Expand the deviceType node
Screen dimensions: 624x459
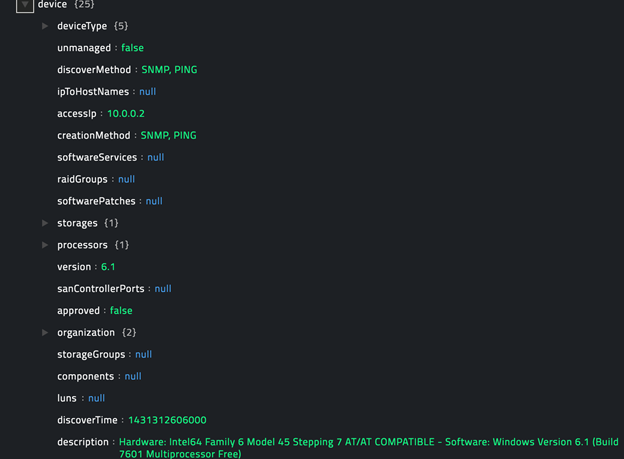(45, 26)
